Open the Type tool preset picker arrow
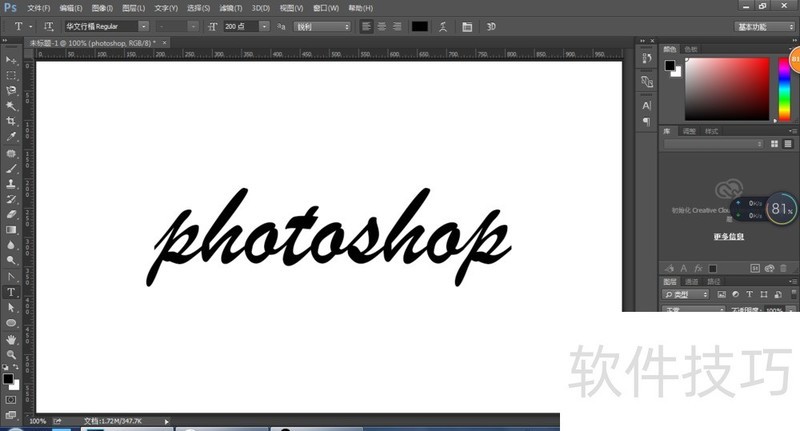 31,27
